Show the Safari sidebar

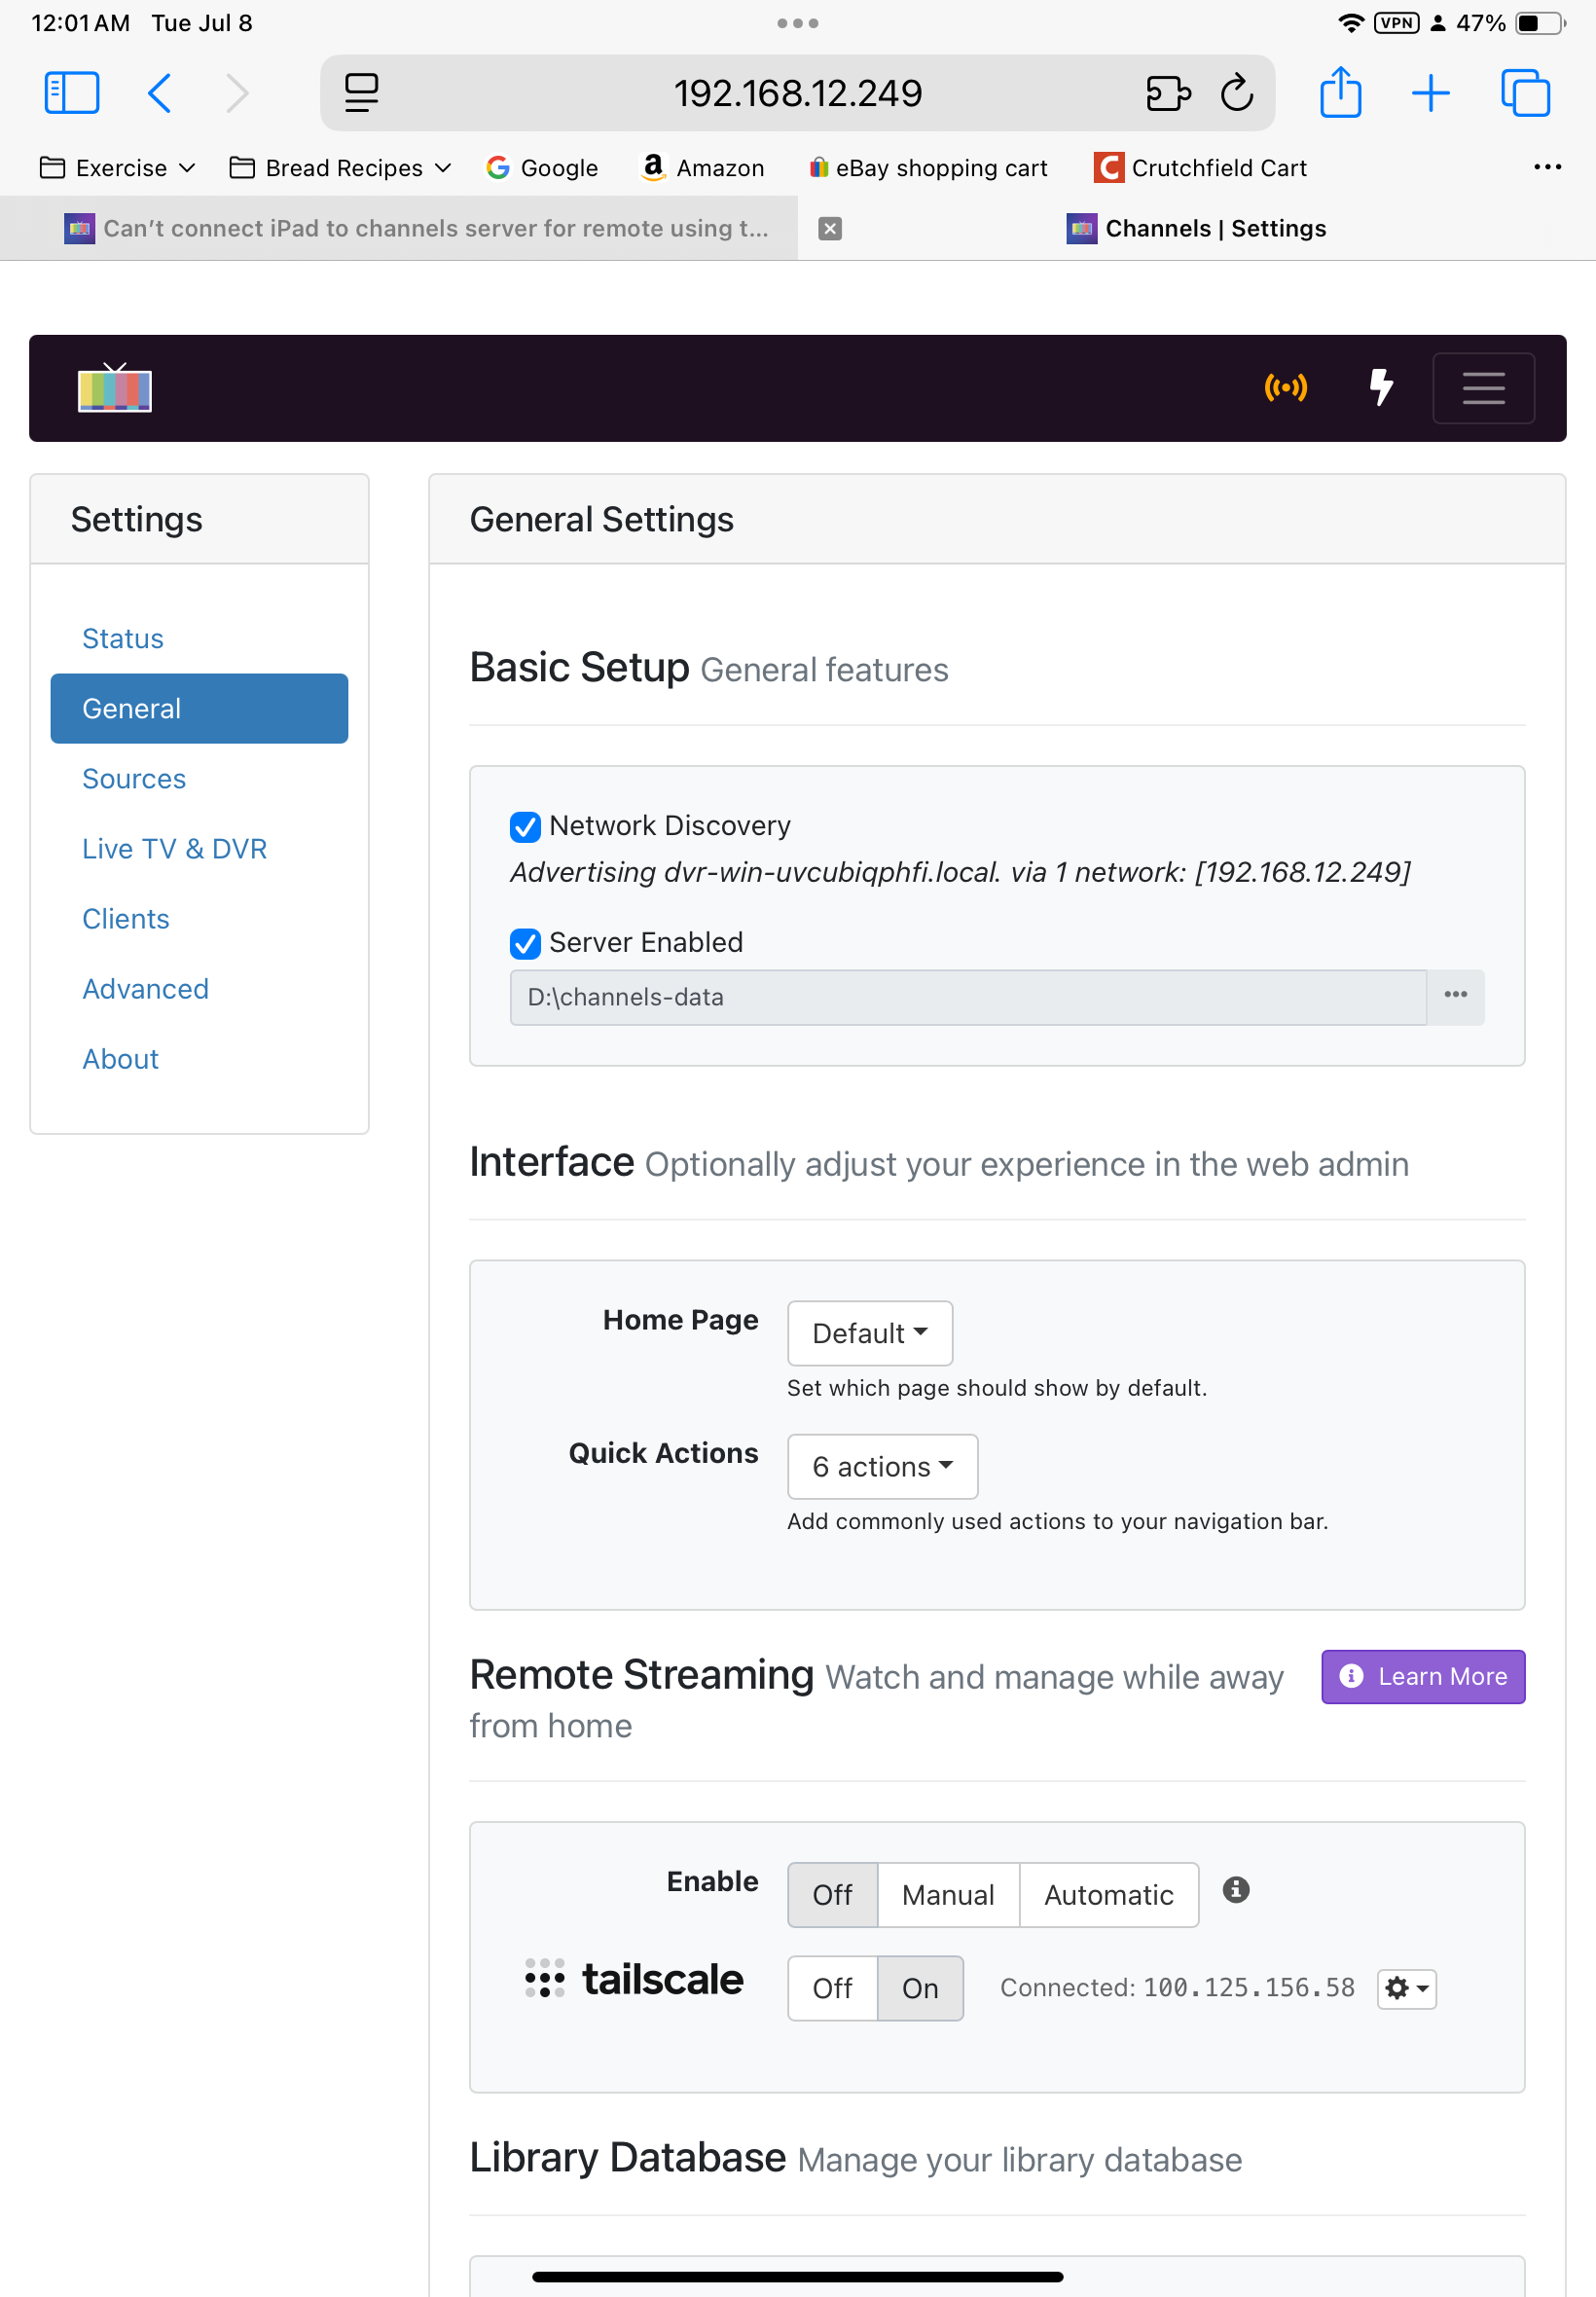(72, 93)
